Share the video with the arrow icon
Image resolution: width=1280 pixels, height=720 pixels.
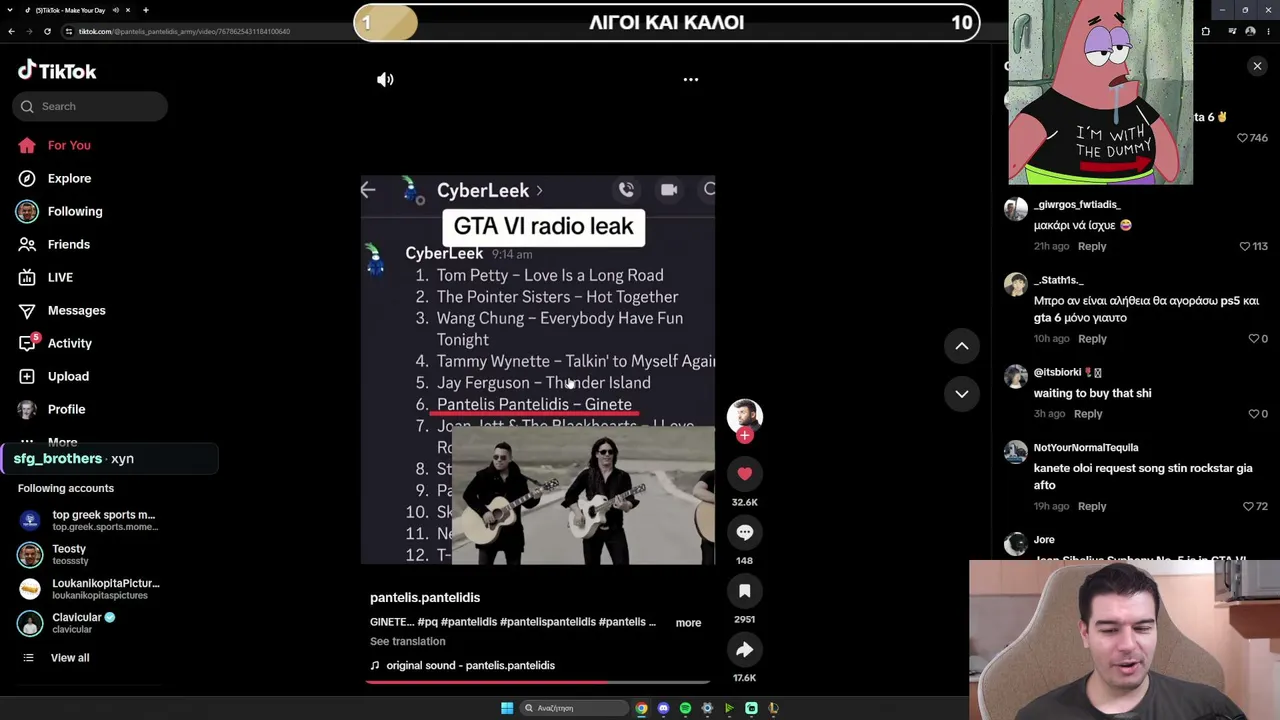[x=744, y=650]
